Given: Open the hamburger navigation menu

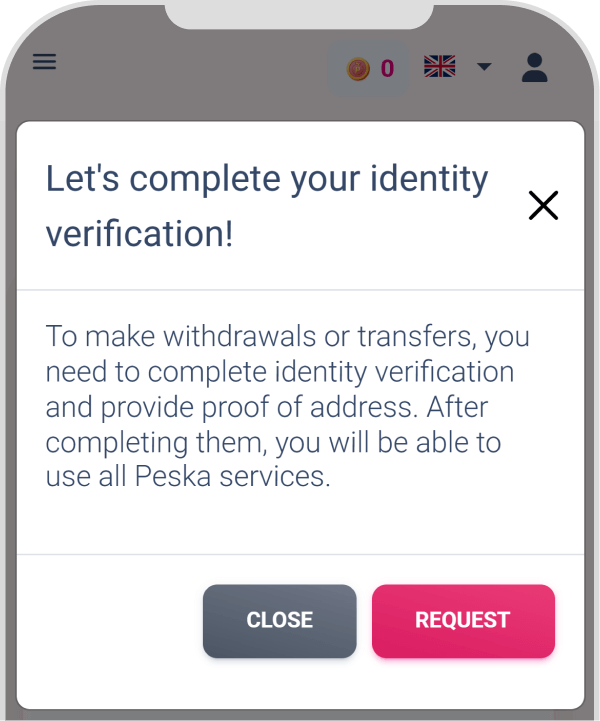Looking at the screenshot, I should tap(45, 62).
